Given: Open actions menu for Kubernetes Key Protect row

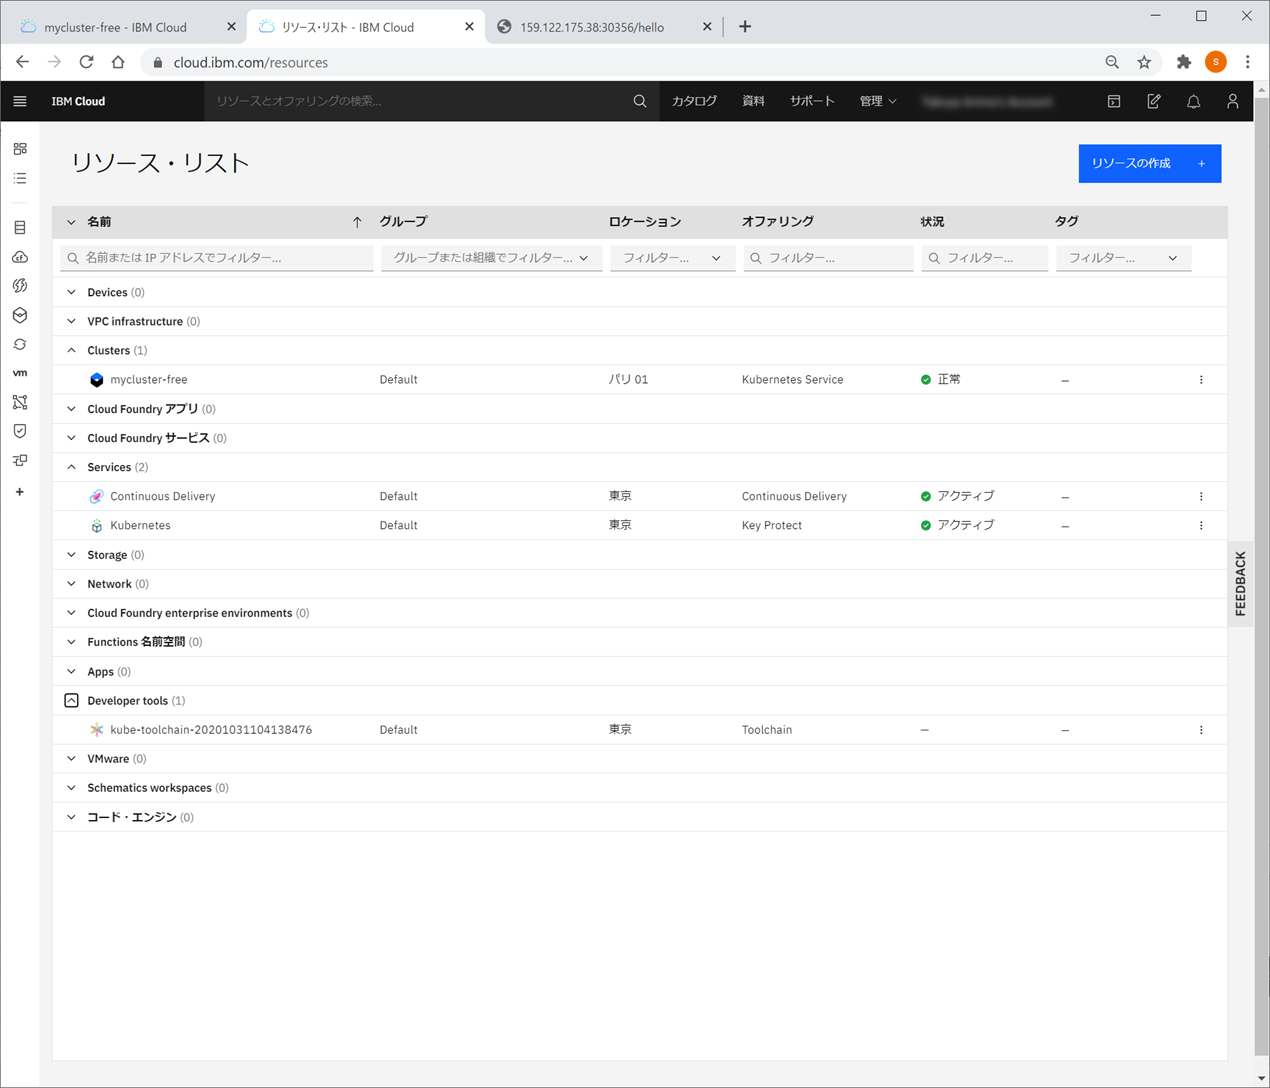Looking at the screenshot, I should pyautogui.click(x=1201, y=525).
